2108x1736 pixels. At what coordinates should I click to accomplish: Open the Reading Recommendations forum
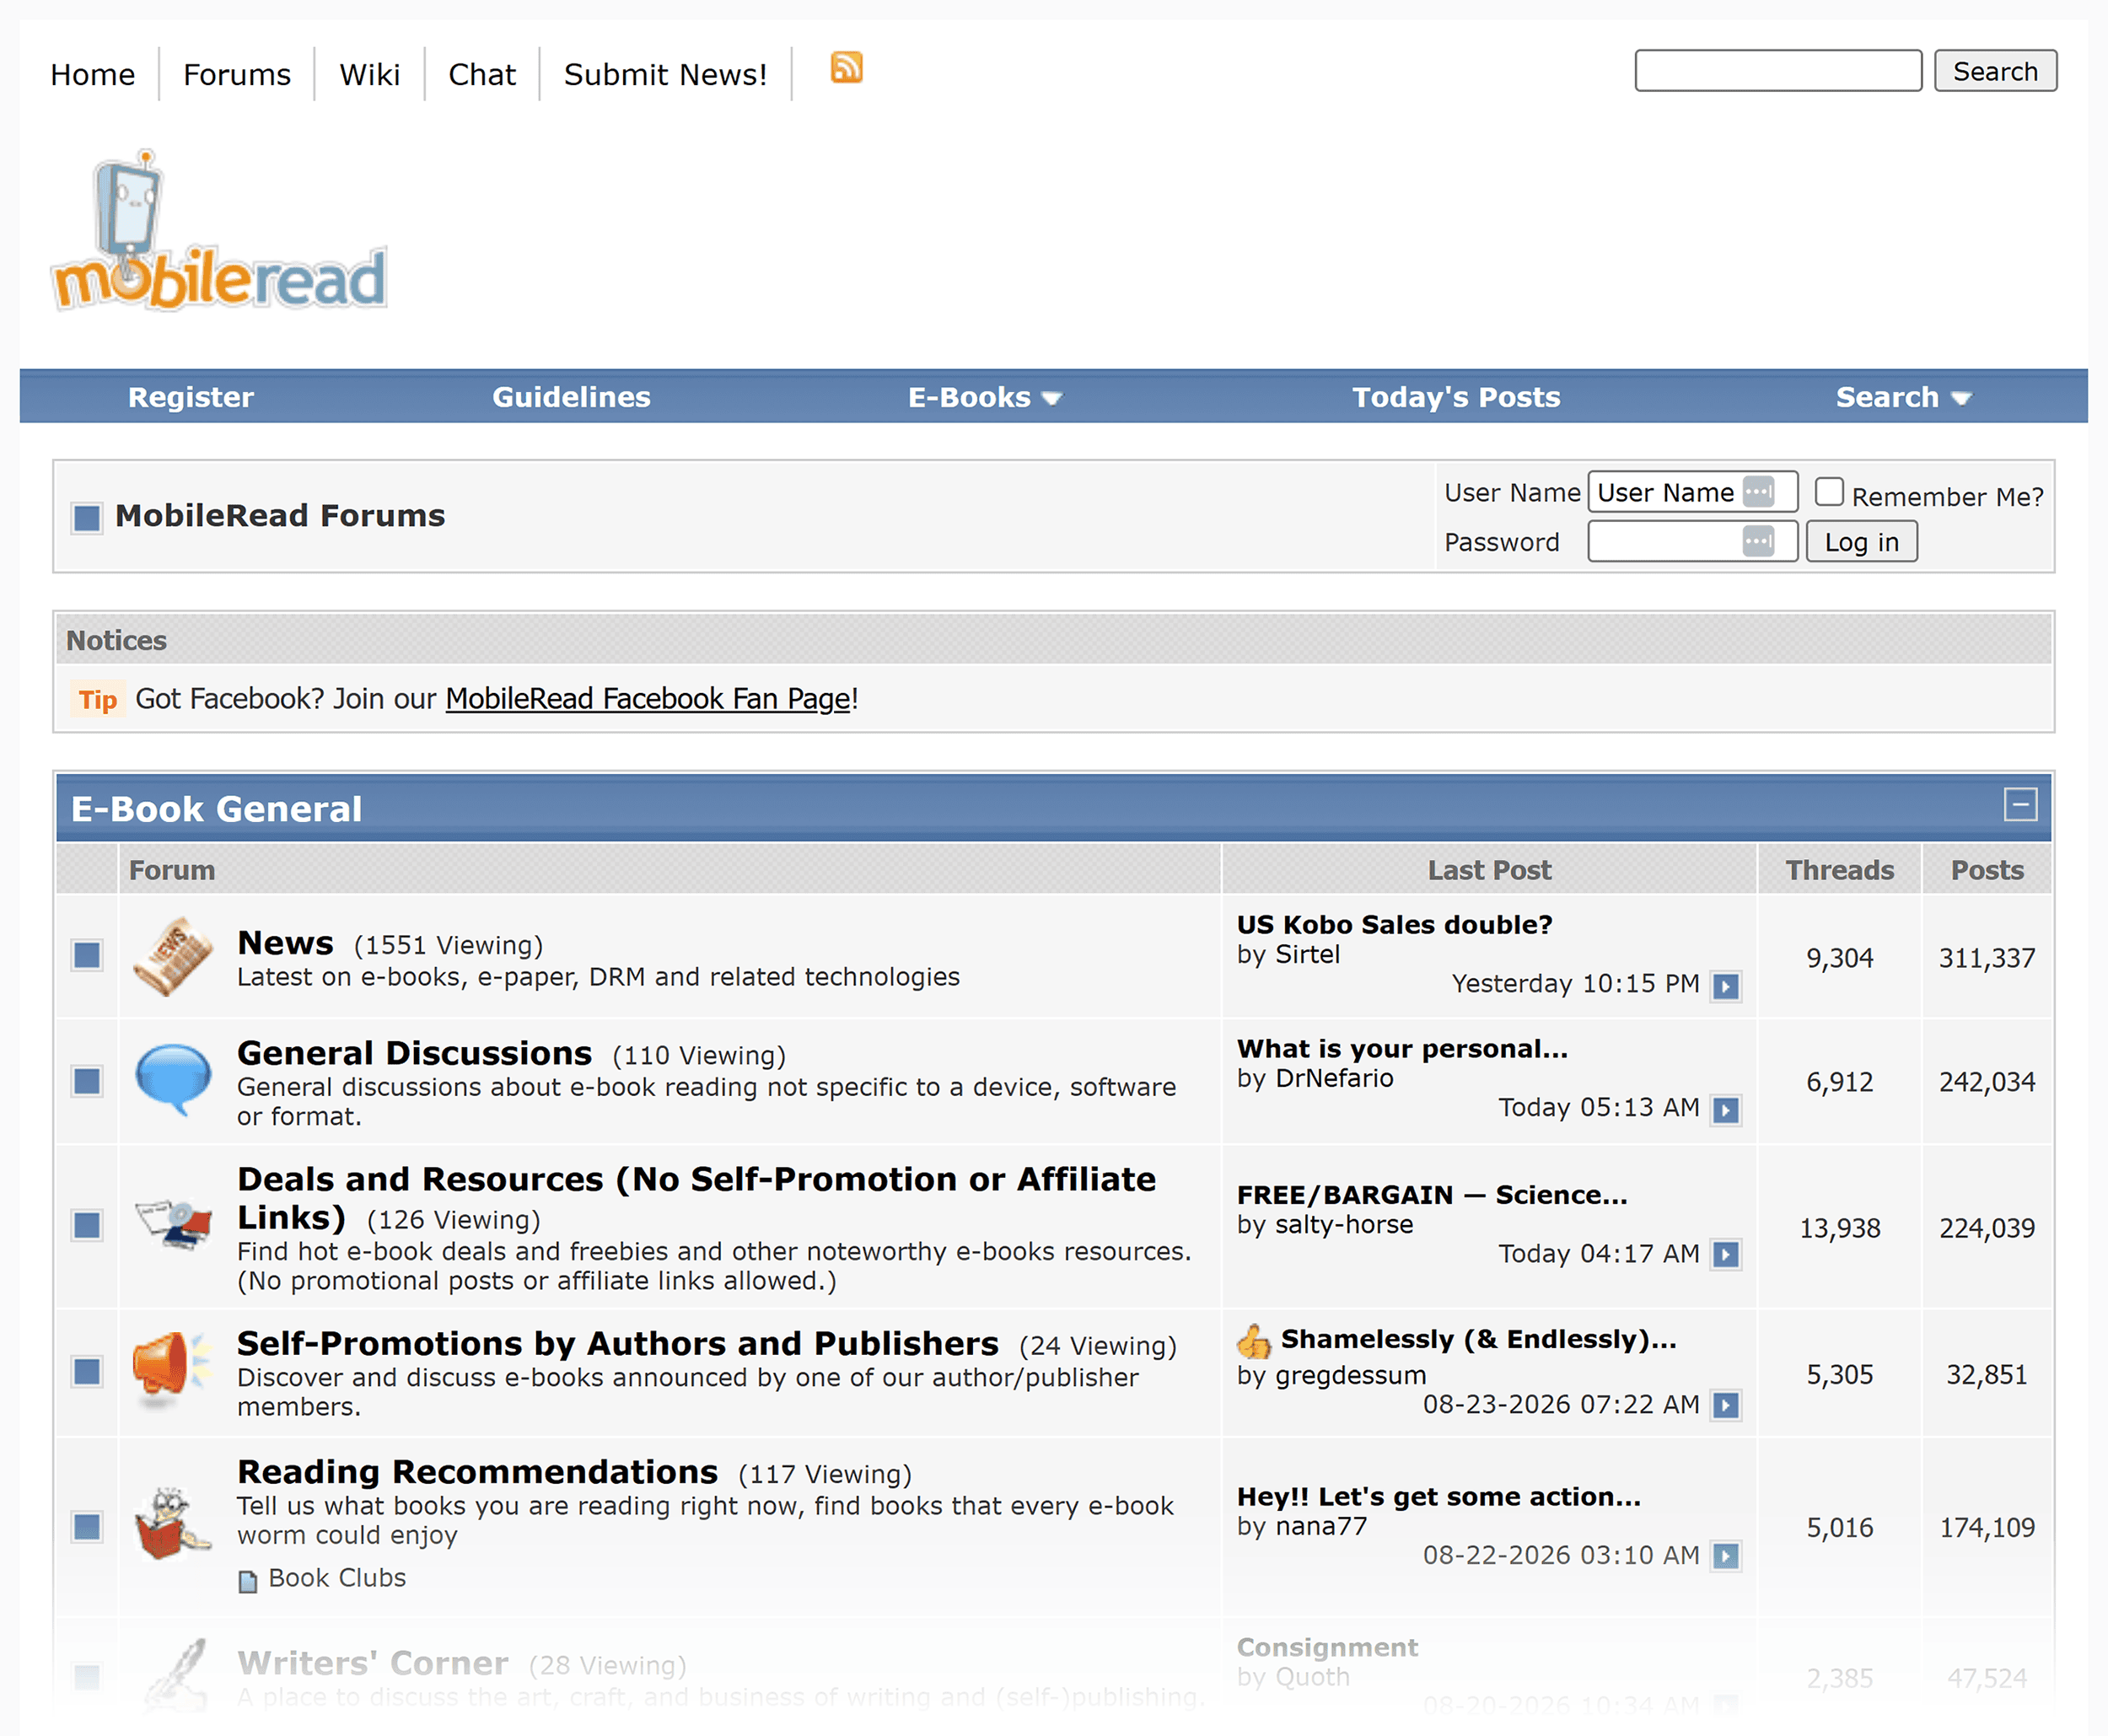[477, 1472]
